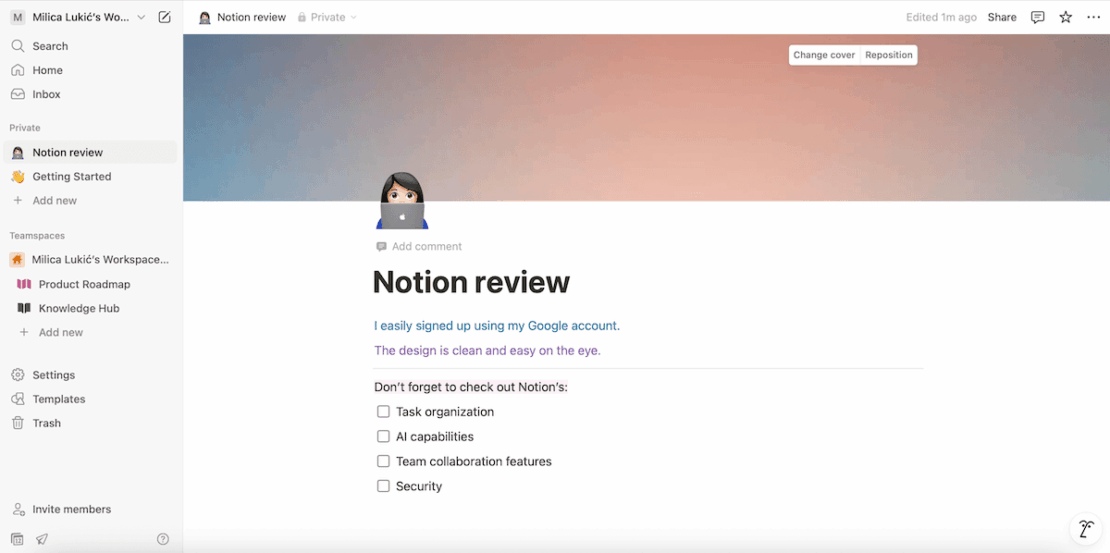
Task: Check the Task organization checkbox
Action: (x=383, y=411)
